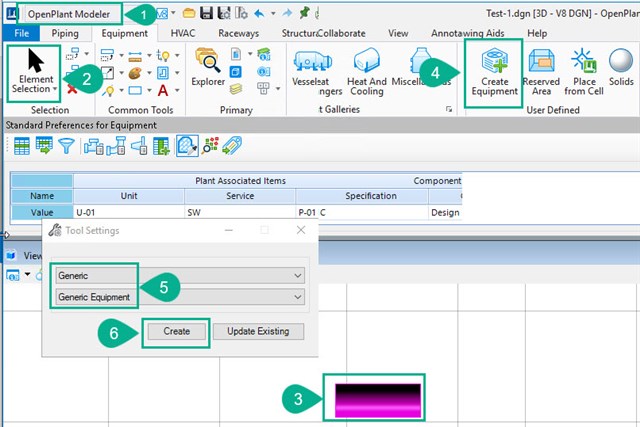The width and height of the screenshot is (640, 427).
Task: Click the Undo arrow icon
Action: click(x=259, y=13)
